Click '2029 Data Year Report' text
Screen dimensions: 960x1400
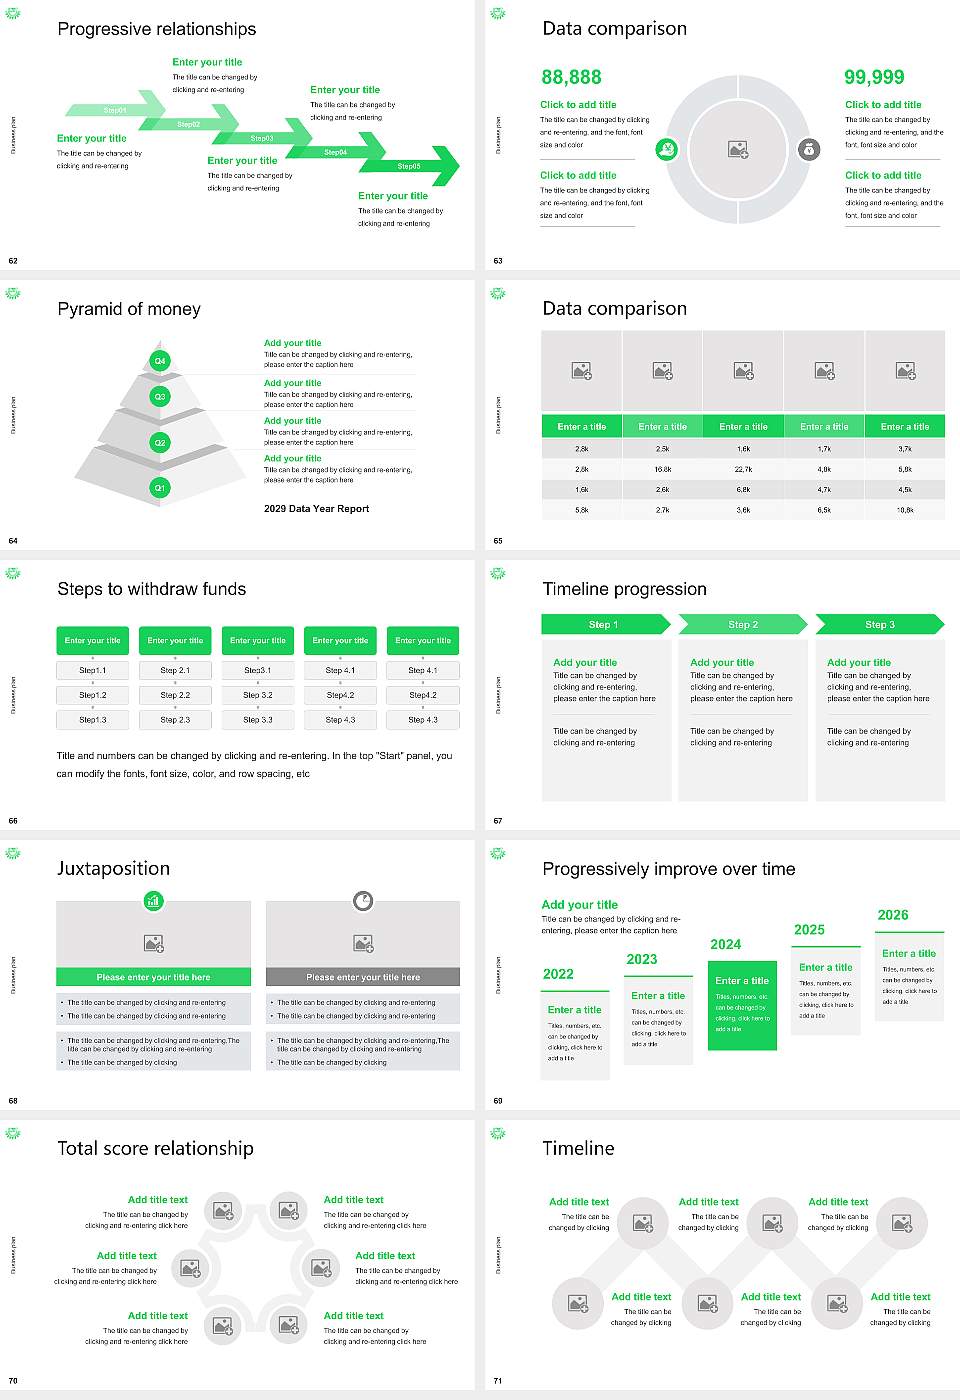316,509
